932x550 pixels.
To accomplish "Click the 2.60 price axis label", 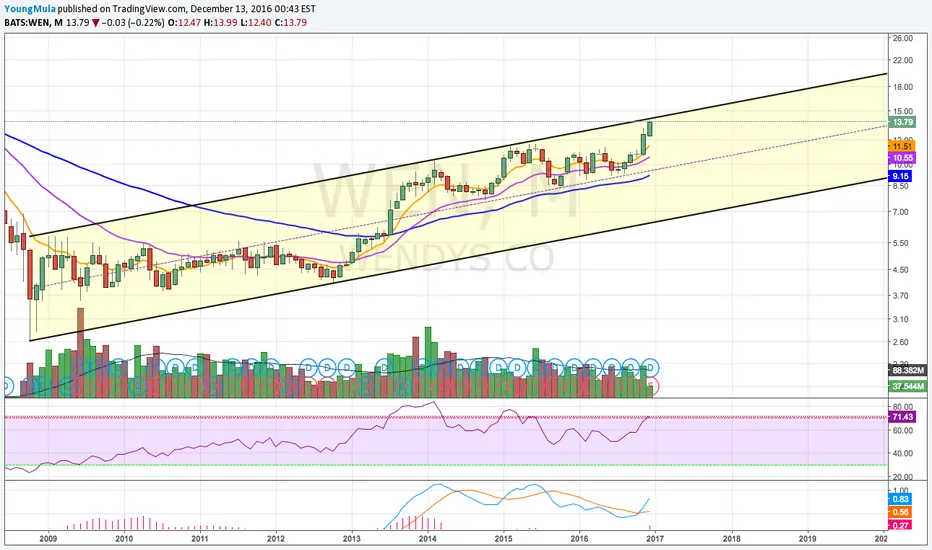I will pyautogui.click(x=900, y=342).
